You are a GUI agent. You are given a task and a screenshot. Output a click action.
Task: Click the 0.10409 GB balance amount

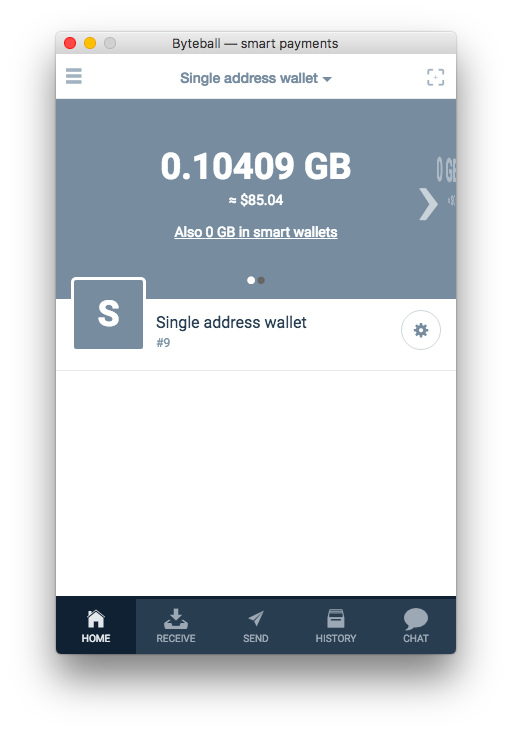256,166
